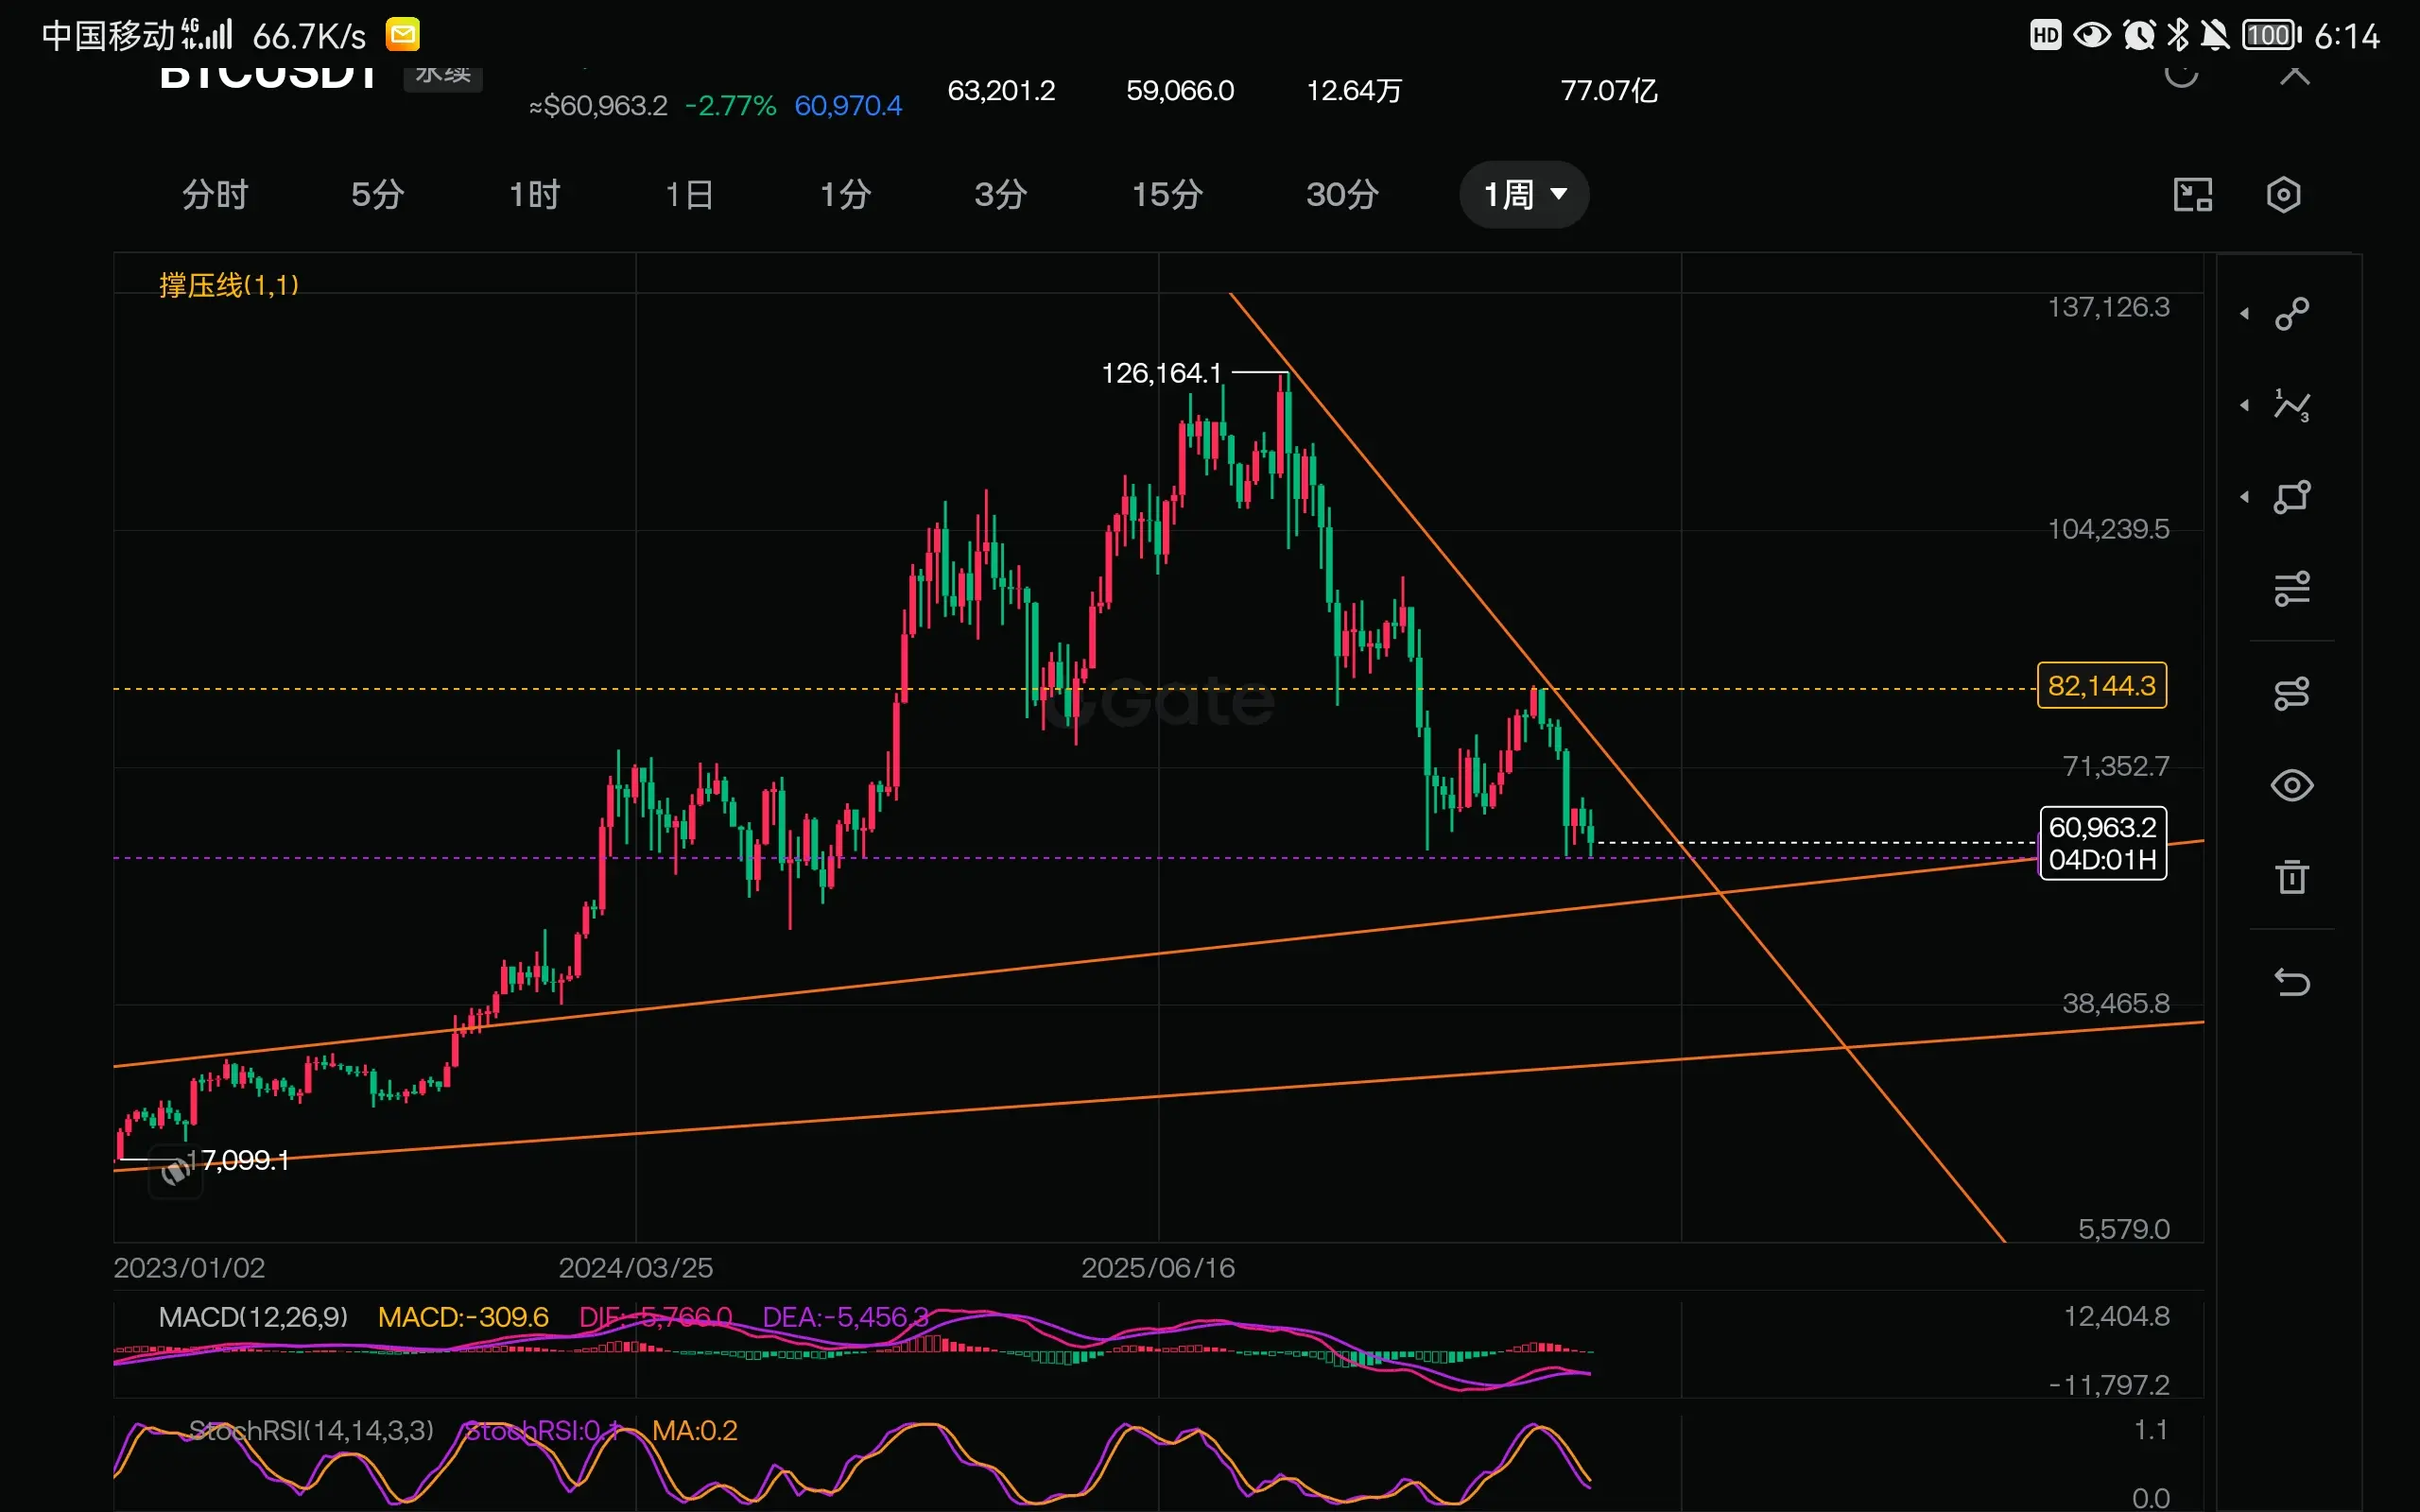Tap the blue 60,970.4 mark price
Image resolution: width=2420 pixels, height=1512 pixels.
point(848,106)
